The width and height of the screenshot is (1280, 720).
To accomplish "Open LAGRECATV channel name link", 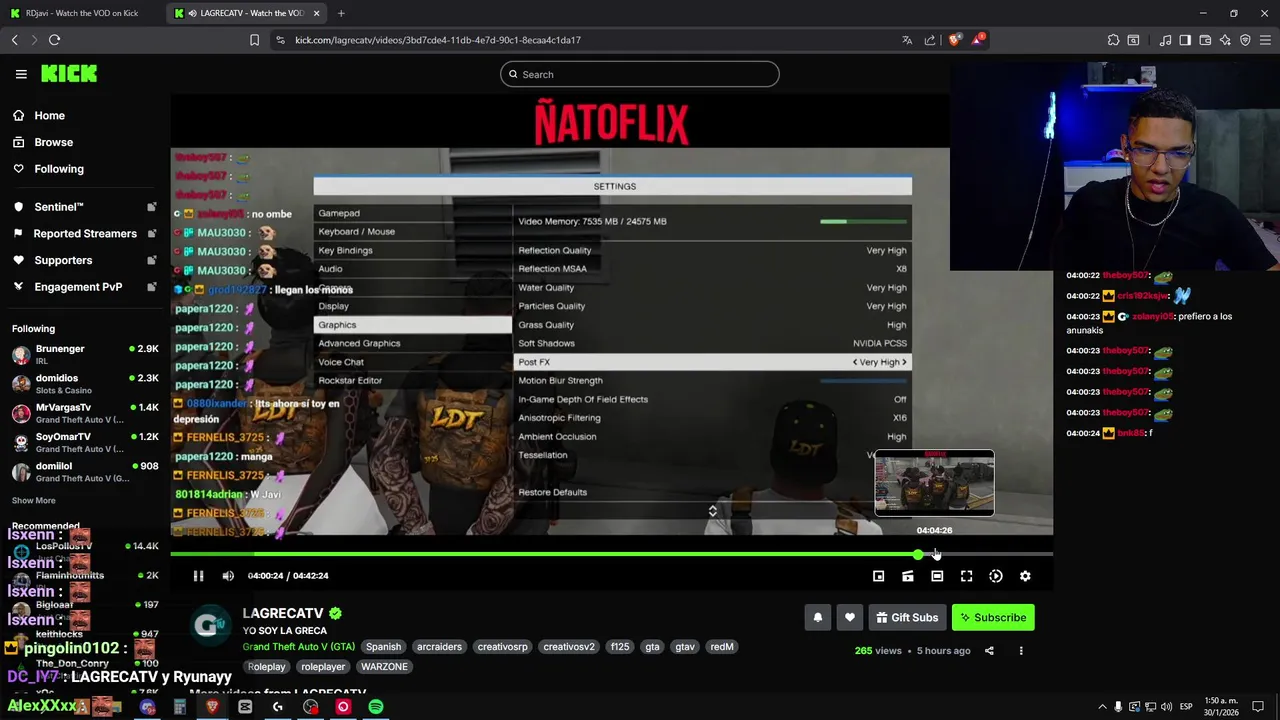I will 283,613.
